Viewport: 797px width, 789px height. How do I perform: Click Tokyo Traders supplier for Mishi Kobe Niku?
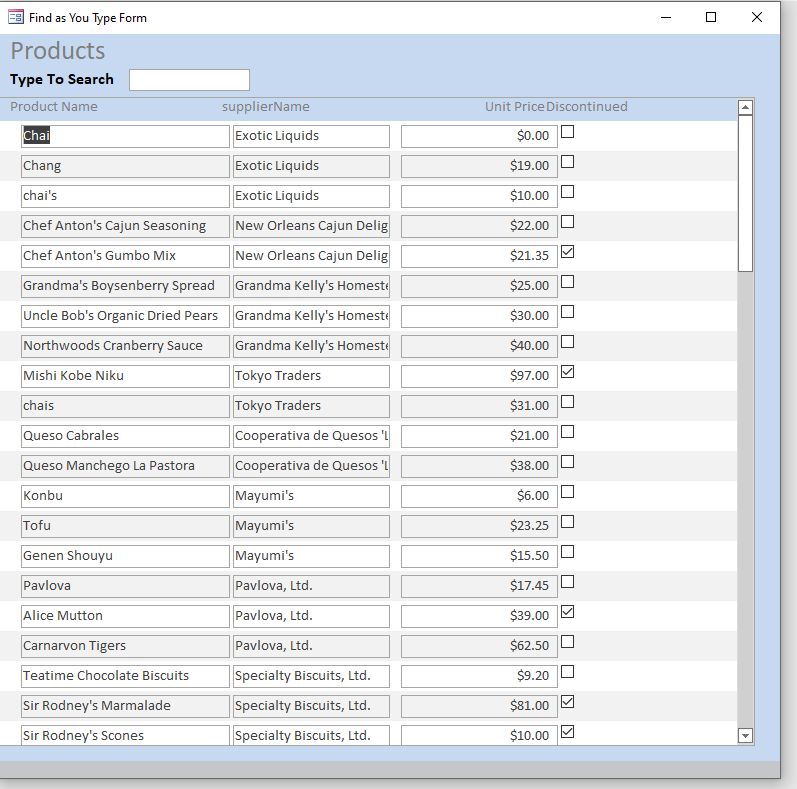click(311, 376)
